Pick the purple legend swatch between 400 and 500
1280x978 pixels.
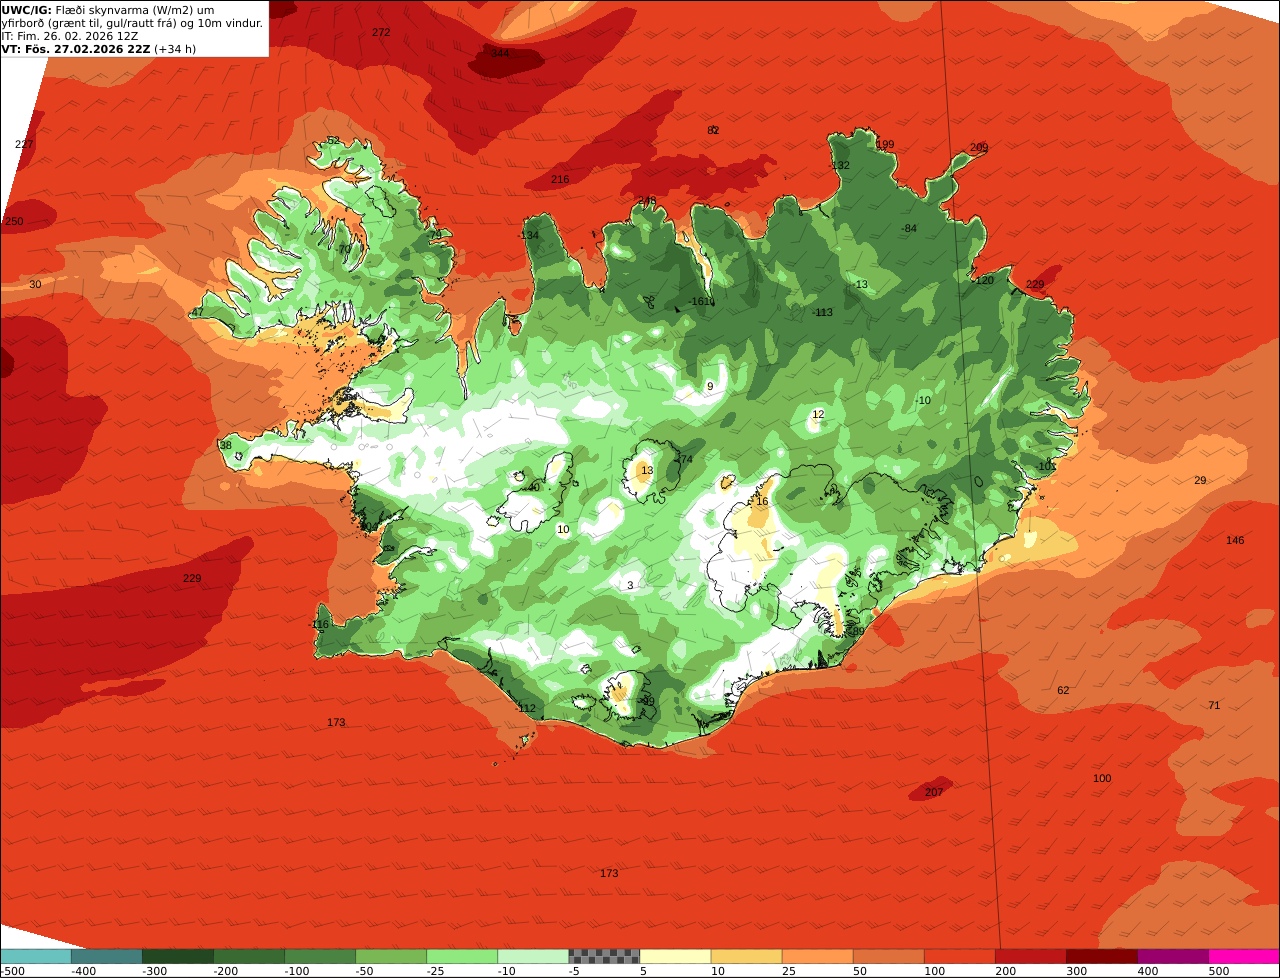click(1173, 956)
